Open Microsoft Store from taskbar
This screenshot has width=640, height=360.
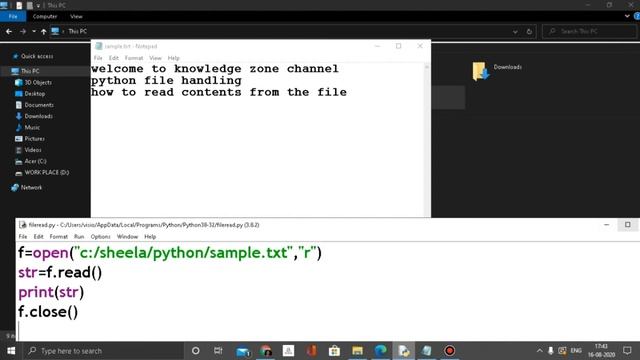[x=334, y=351]
